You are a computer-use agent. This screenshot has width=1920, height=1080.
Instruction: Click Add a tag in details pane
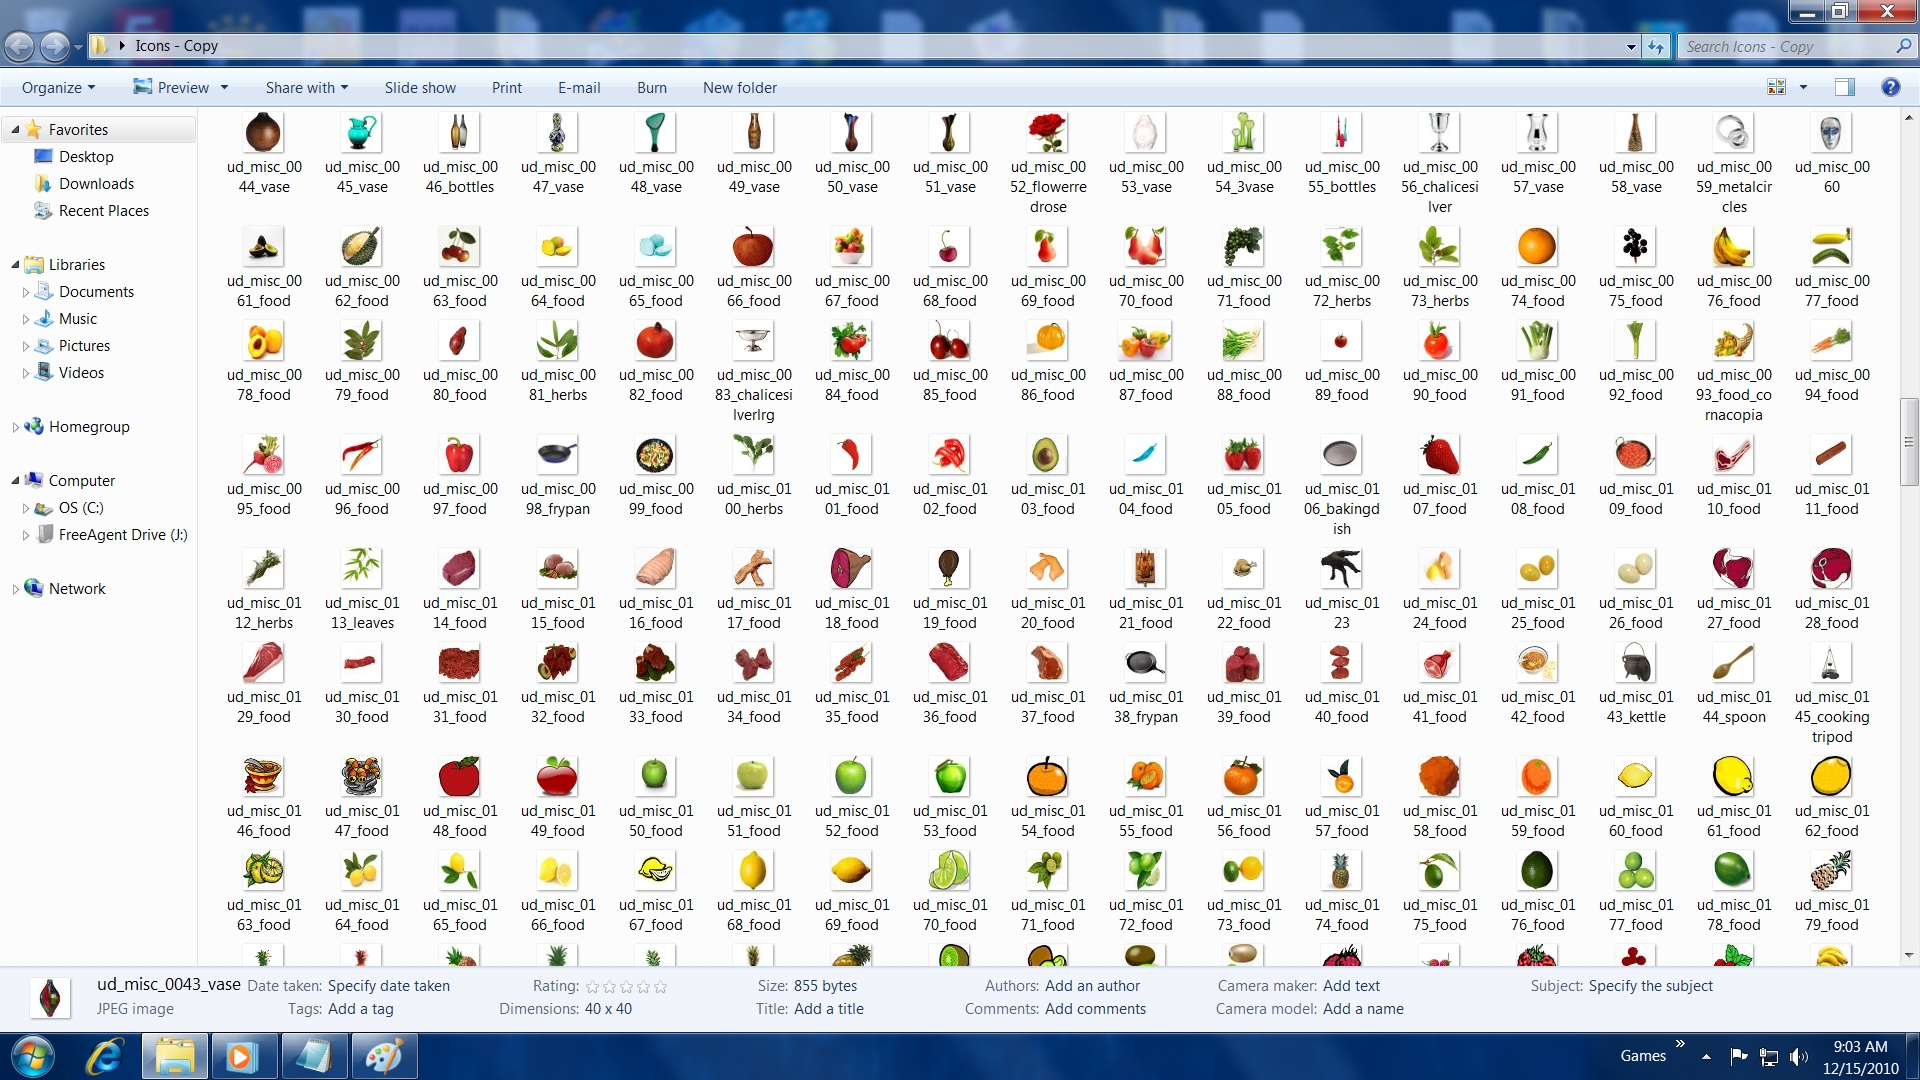(x=361, y=1009)
